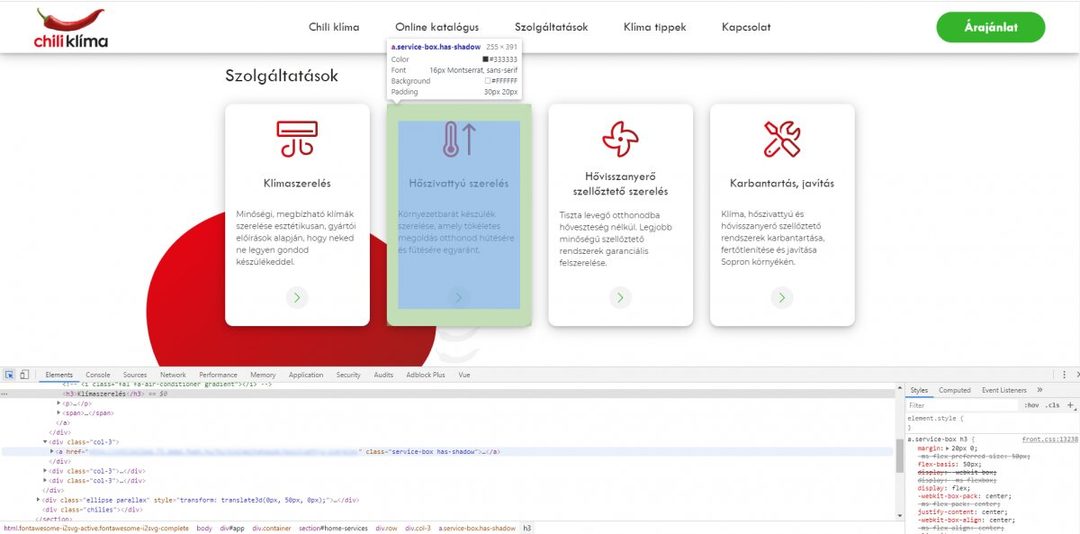Click the Filter styles input field
The height and width of the screenshot is (534, 1080).
click(963, 406)
